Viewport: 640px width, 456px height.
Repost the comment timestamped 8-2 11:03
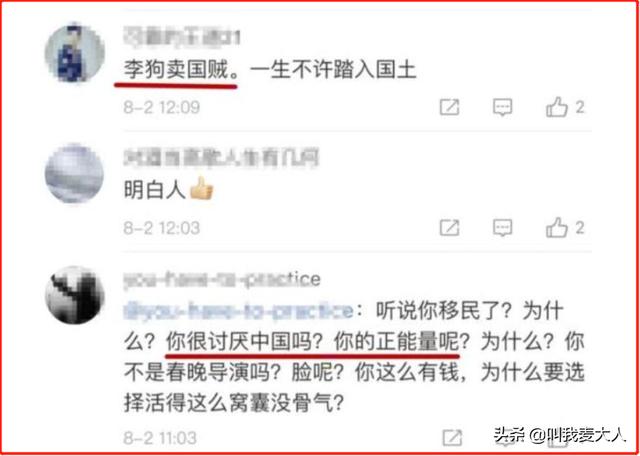point(453,438)
